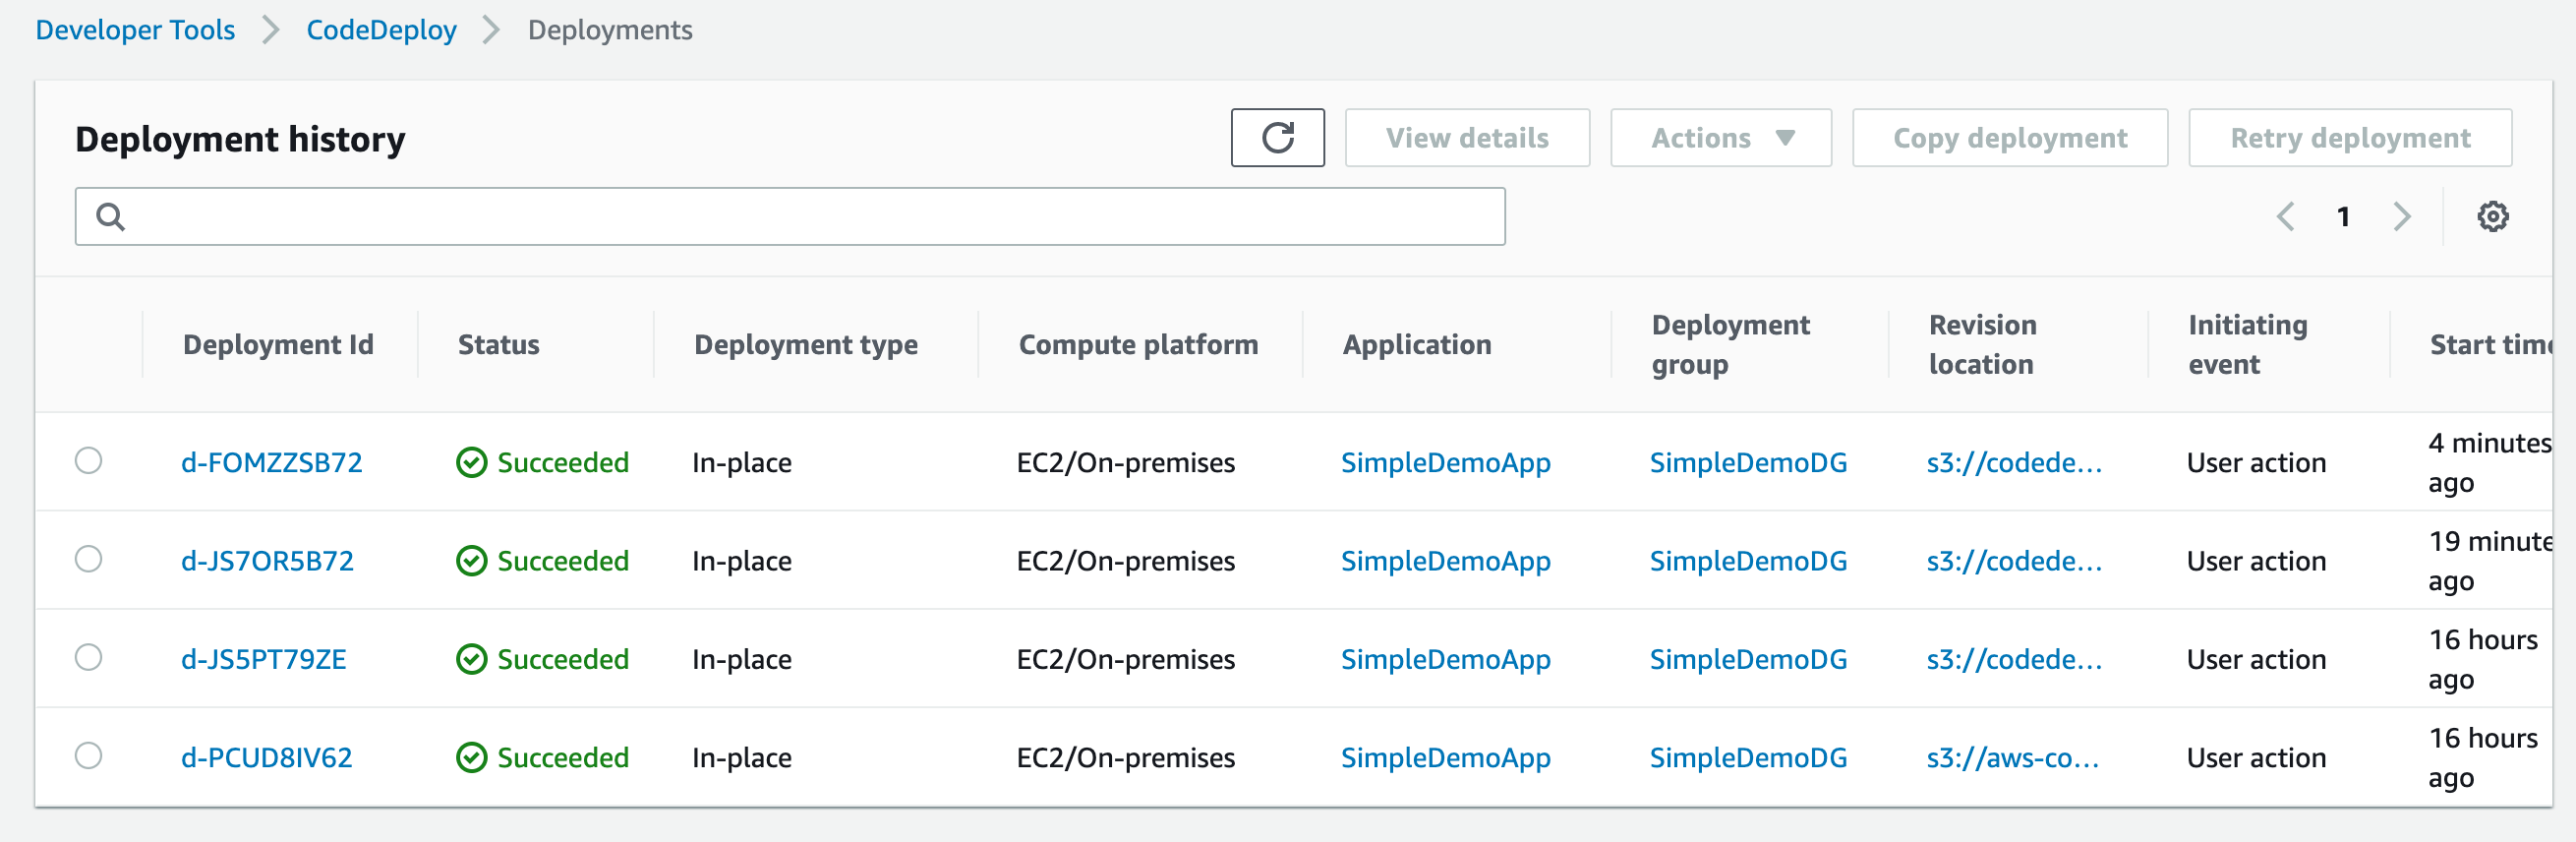Click the 4 minutes ago start time
2576x842 pixels.
point(2490,462)
